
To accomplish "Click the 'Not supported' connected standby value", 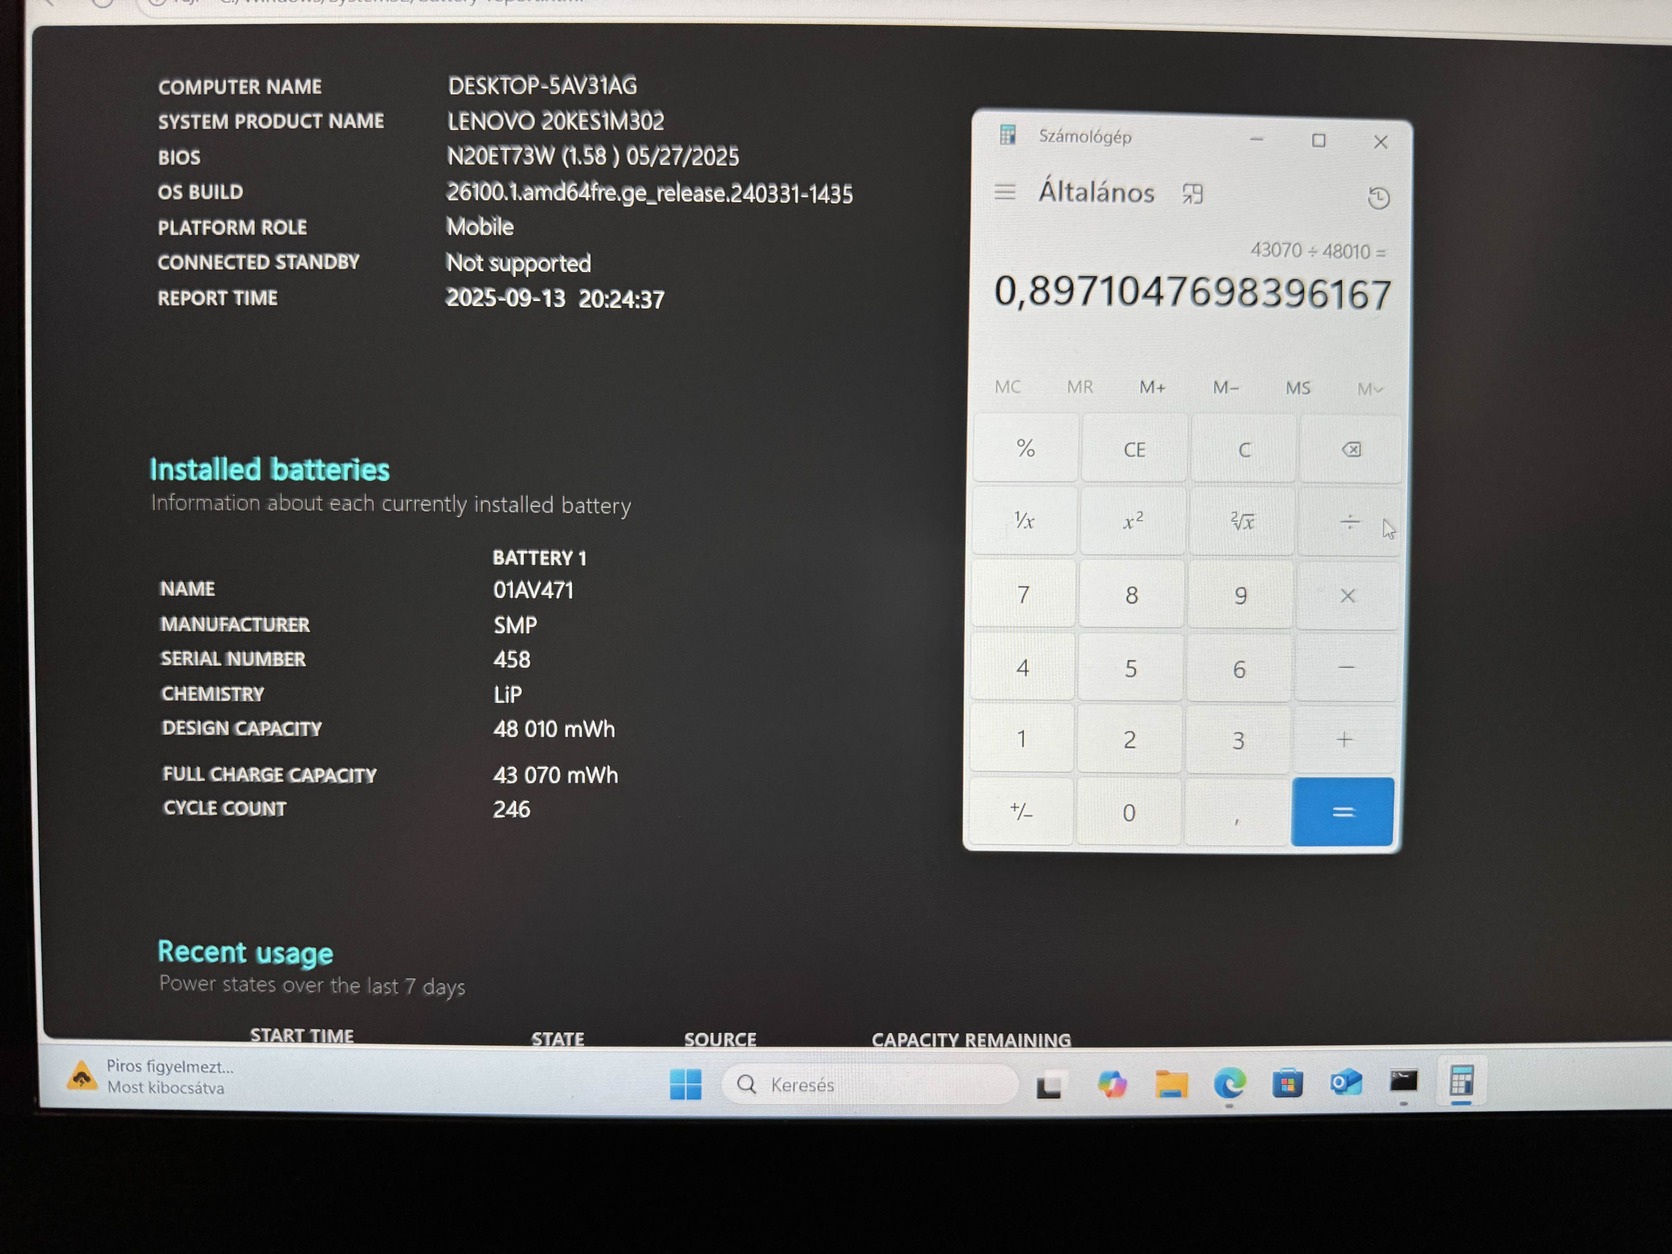I will [x=518, y=263].
